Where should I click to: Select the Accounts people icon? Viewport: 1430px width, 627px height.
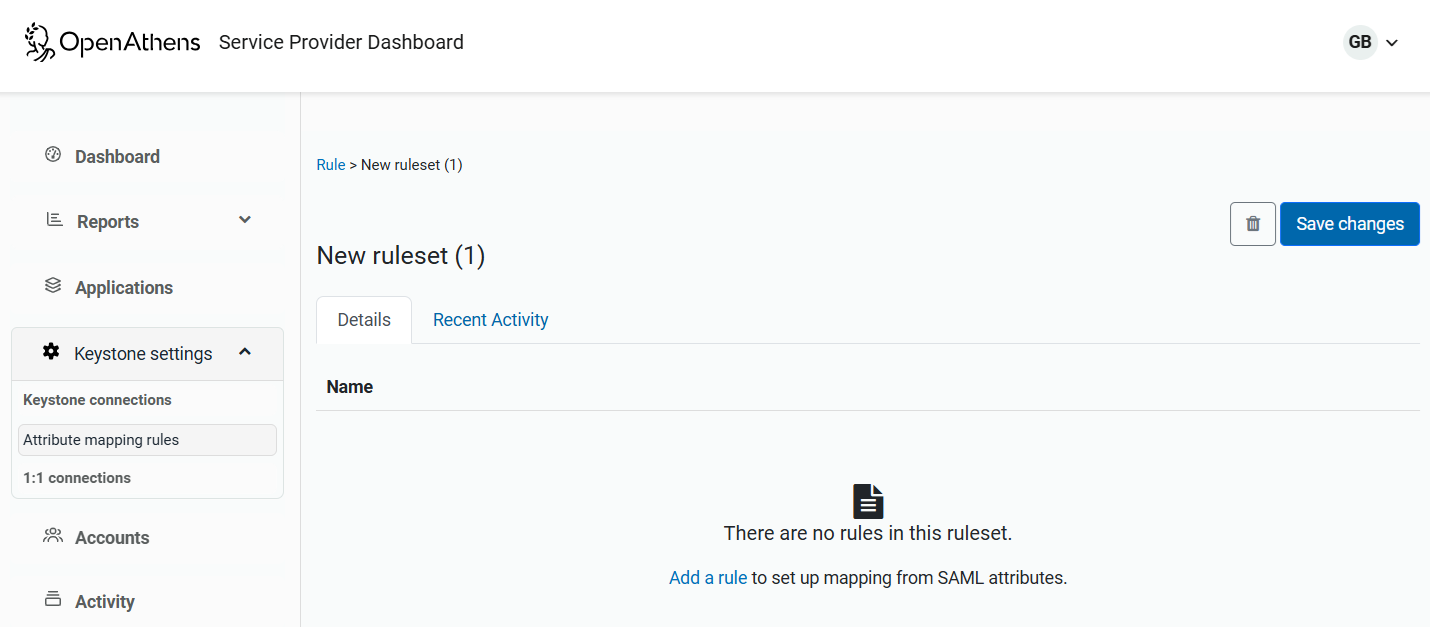[52, 535]
